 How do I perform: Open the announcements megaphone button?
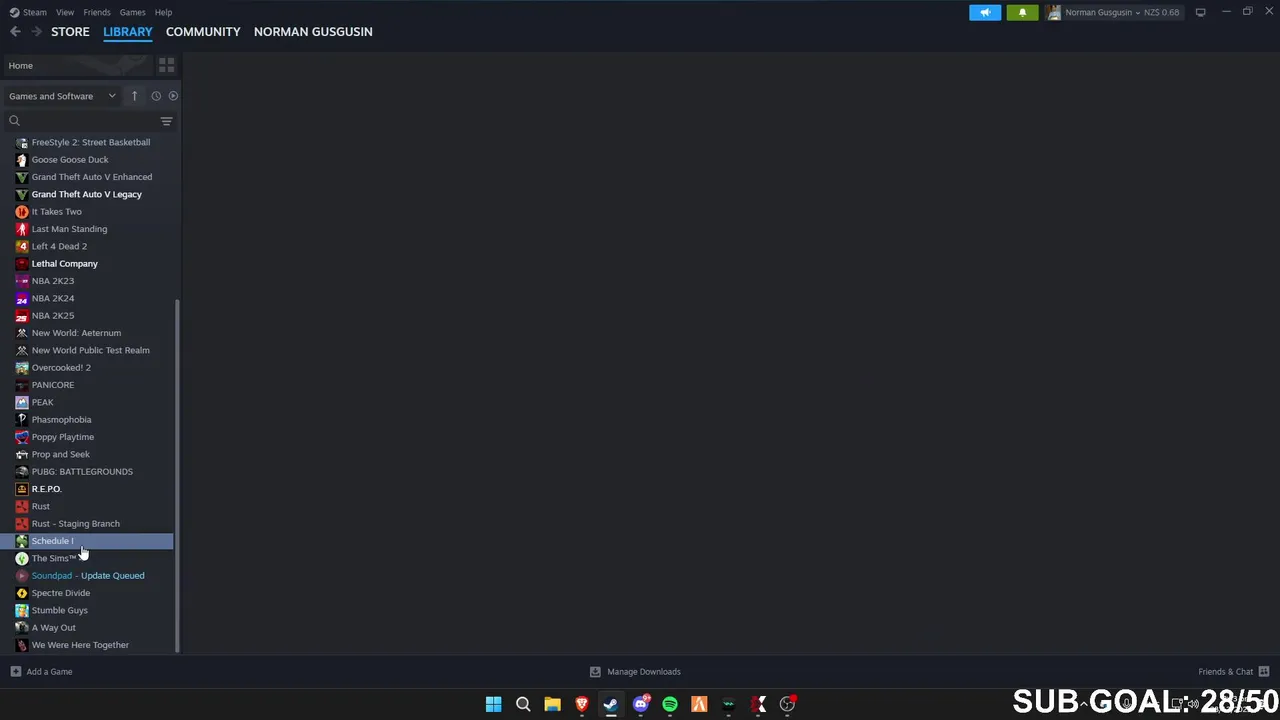[x=985, y=12]
